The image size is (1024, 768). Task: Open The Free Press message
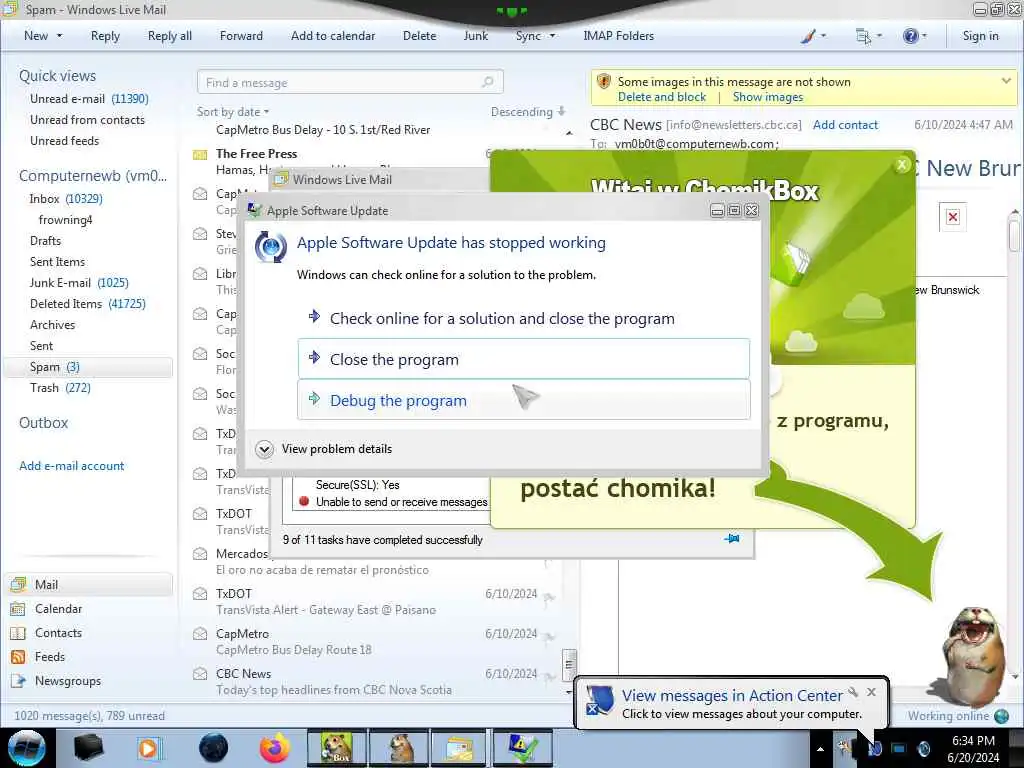(256, 154)
